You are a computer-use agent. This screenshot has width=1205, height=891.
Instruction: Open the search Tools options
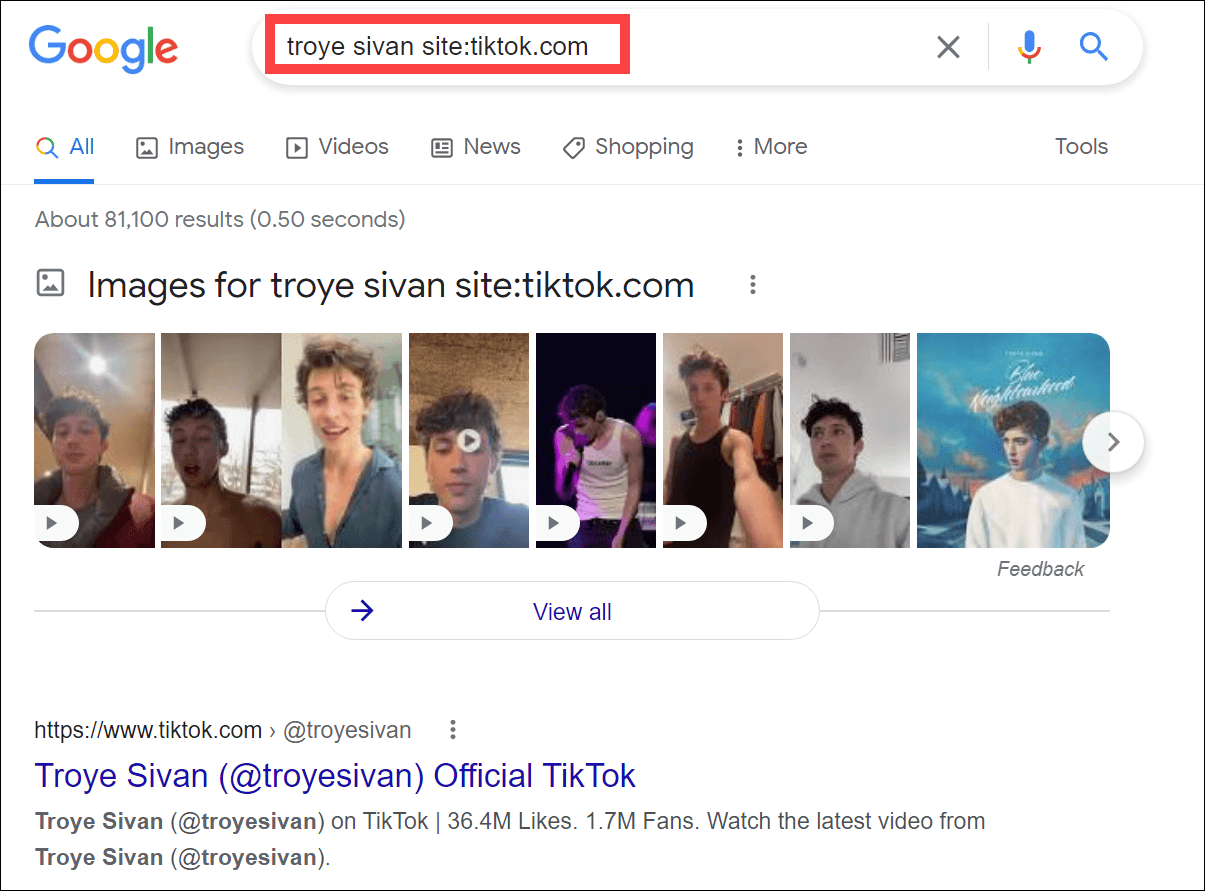(x=1082, y=147)
